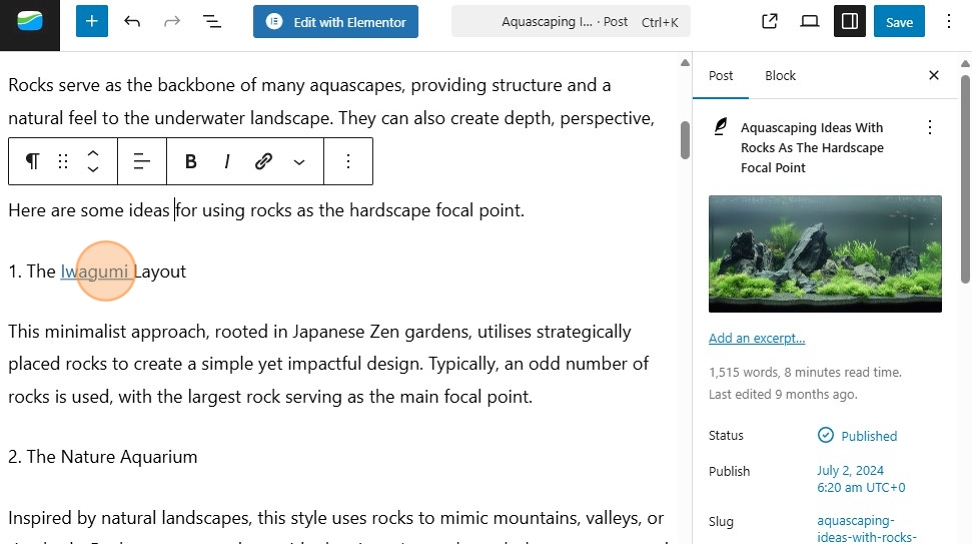The height and width of the screenshot is (544, 972).
Task: Toggle bold formatting
Action: click(190, 161)
